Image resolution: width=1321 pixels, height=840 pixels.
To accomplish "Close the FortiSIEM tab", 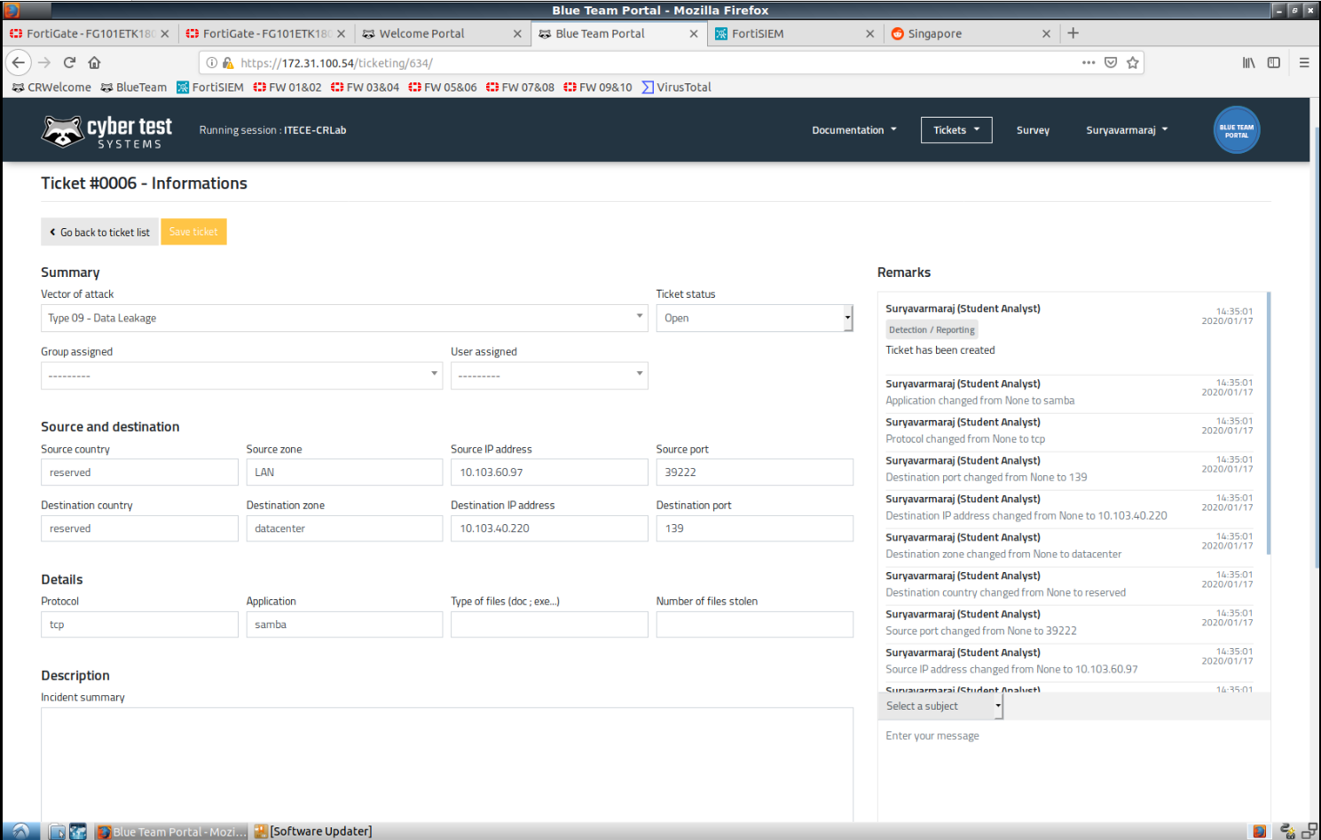I will point(870,33).
